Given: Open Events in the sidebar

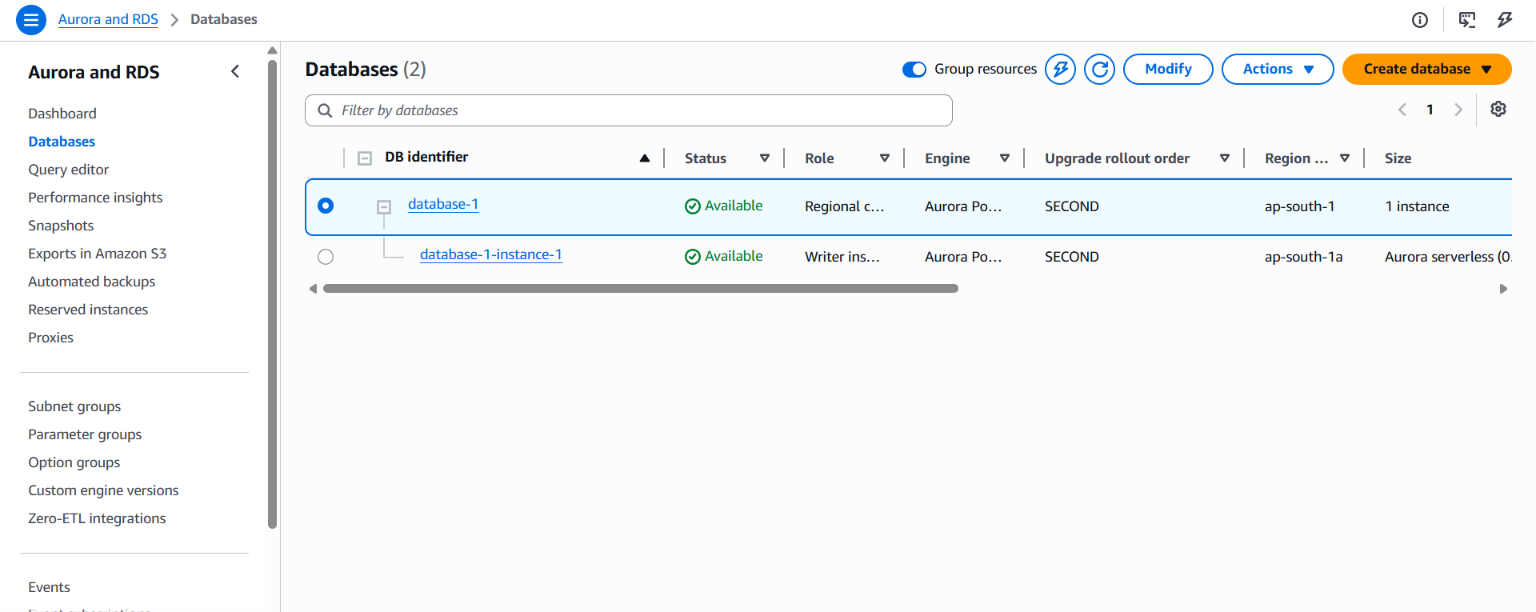Looking at the screenshot, I should pos(49,588).
